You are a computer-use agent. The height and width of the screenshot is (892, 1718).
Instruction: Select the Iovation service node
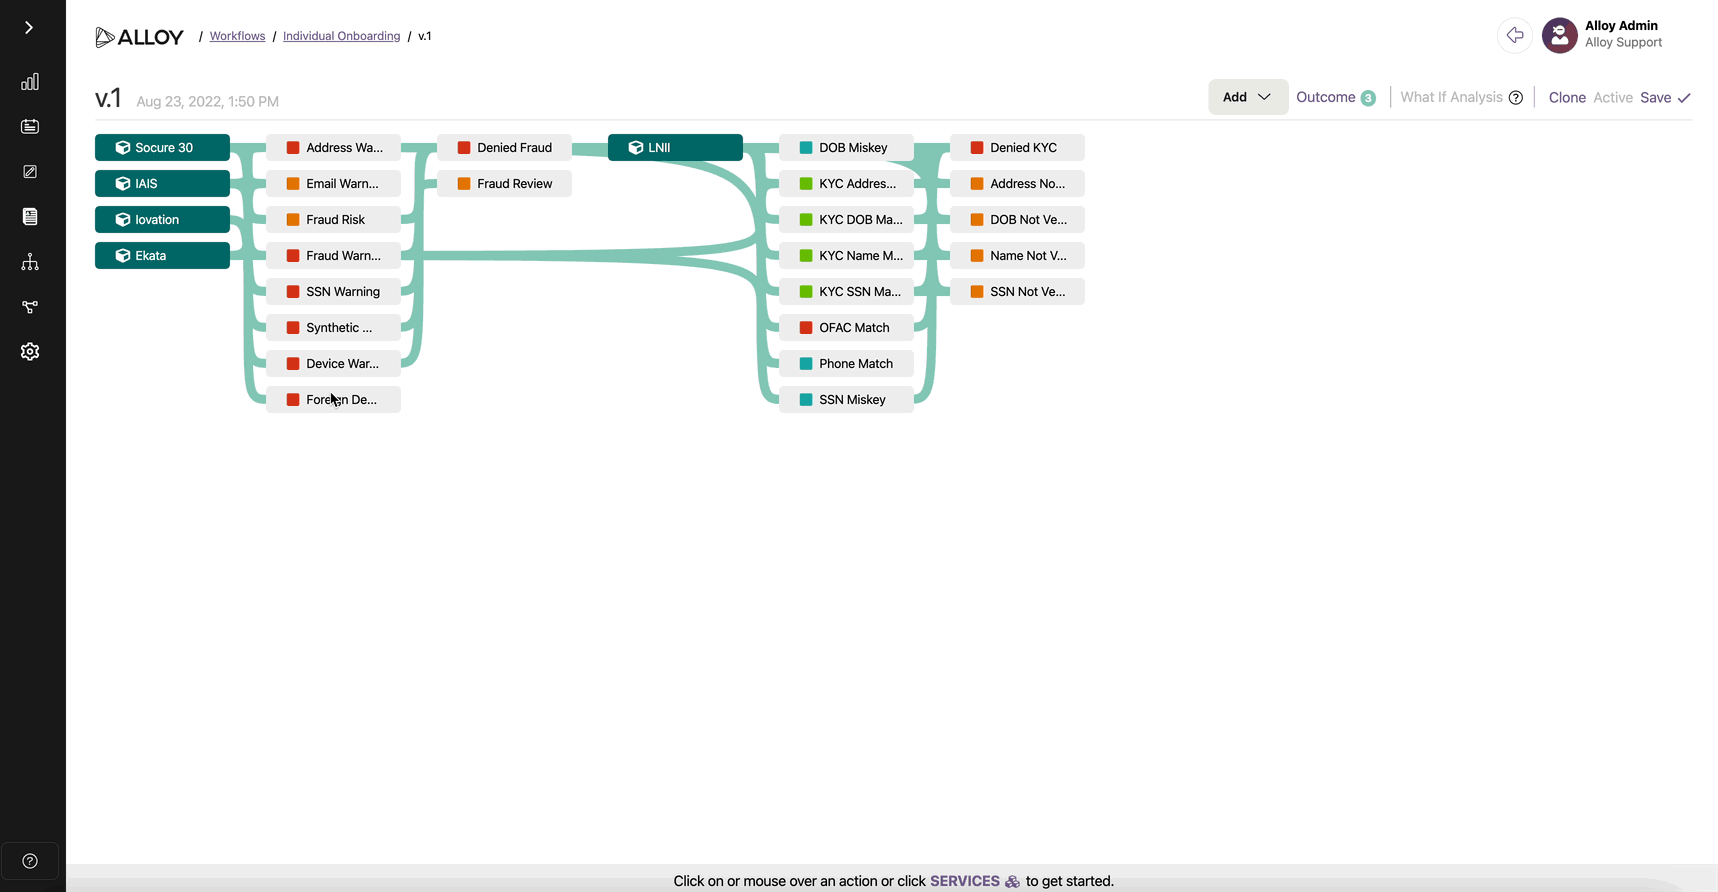162,219
